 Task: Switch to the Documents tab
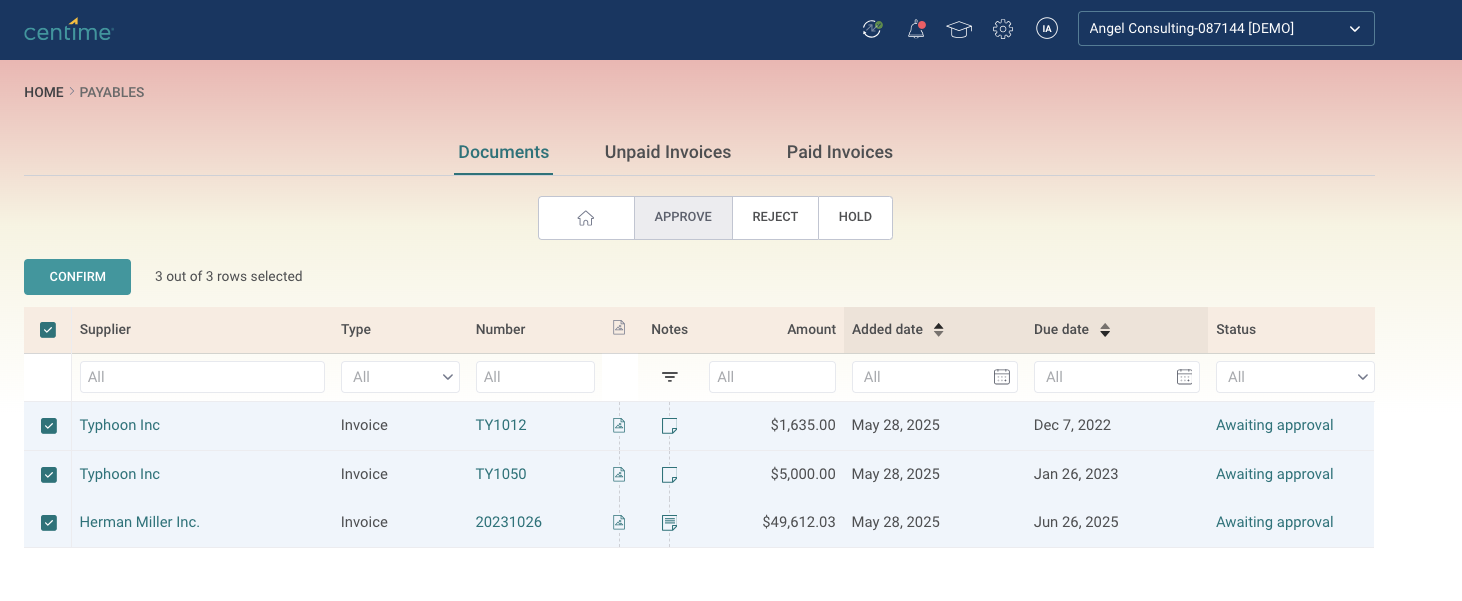click(x=504, y=152)
